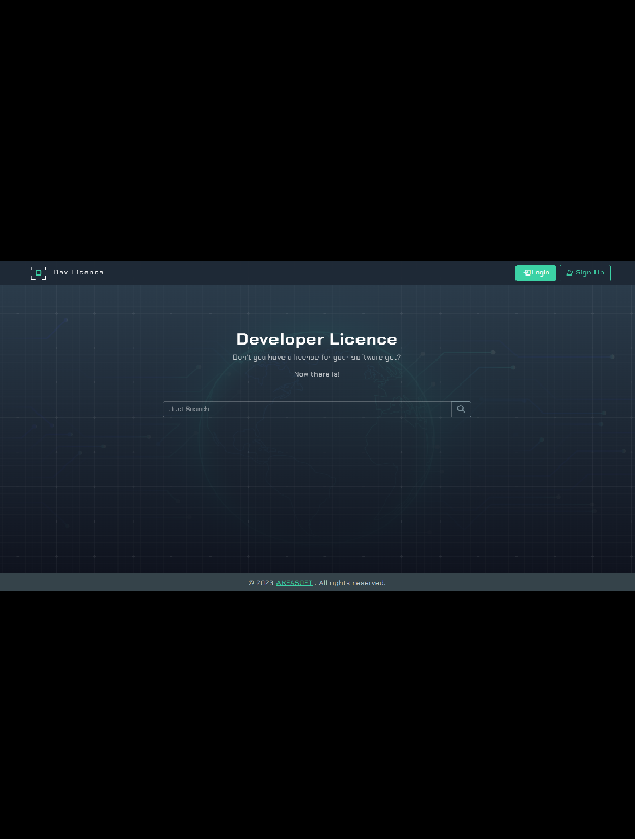Focus the Just Search input field
The width and height of the screenshot is (635, 839).
(307, 409)
